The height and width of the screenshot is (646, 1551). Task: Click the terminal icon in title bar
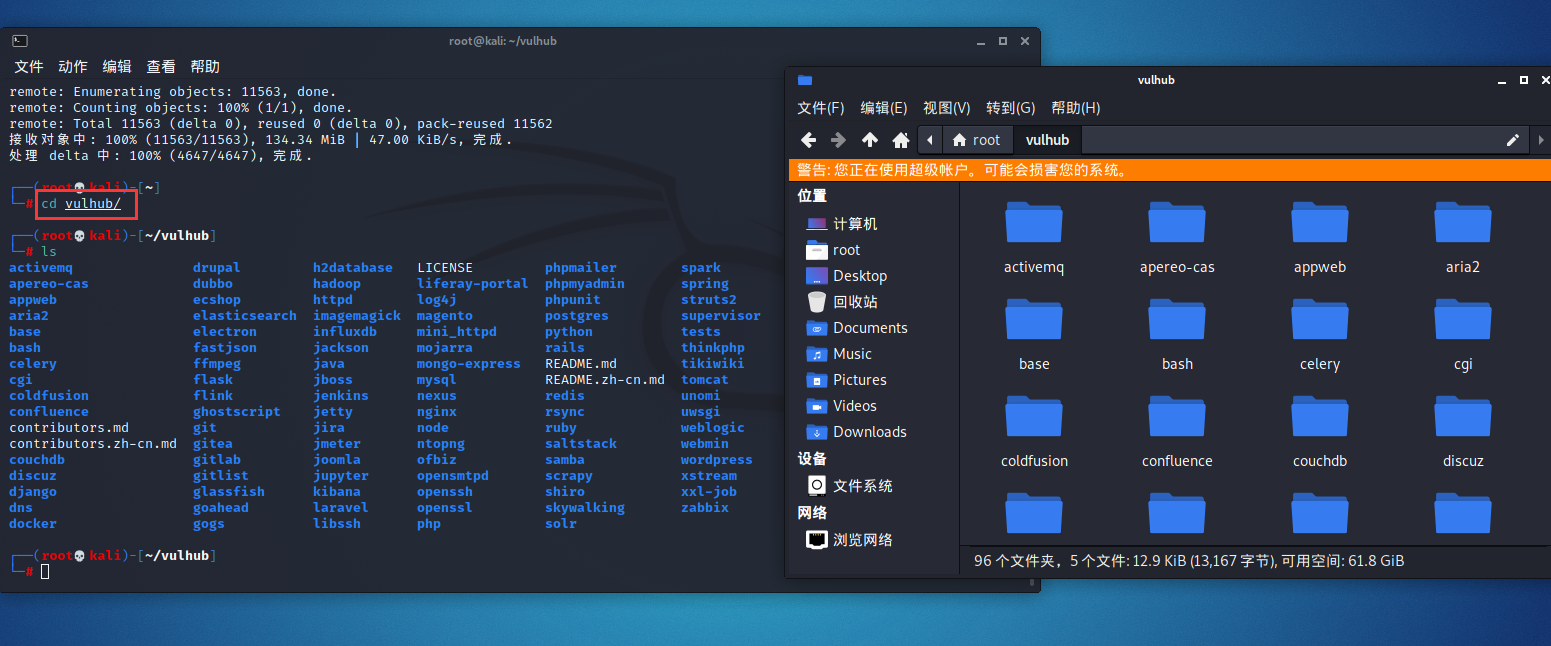(x=19, y=41)
